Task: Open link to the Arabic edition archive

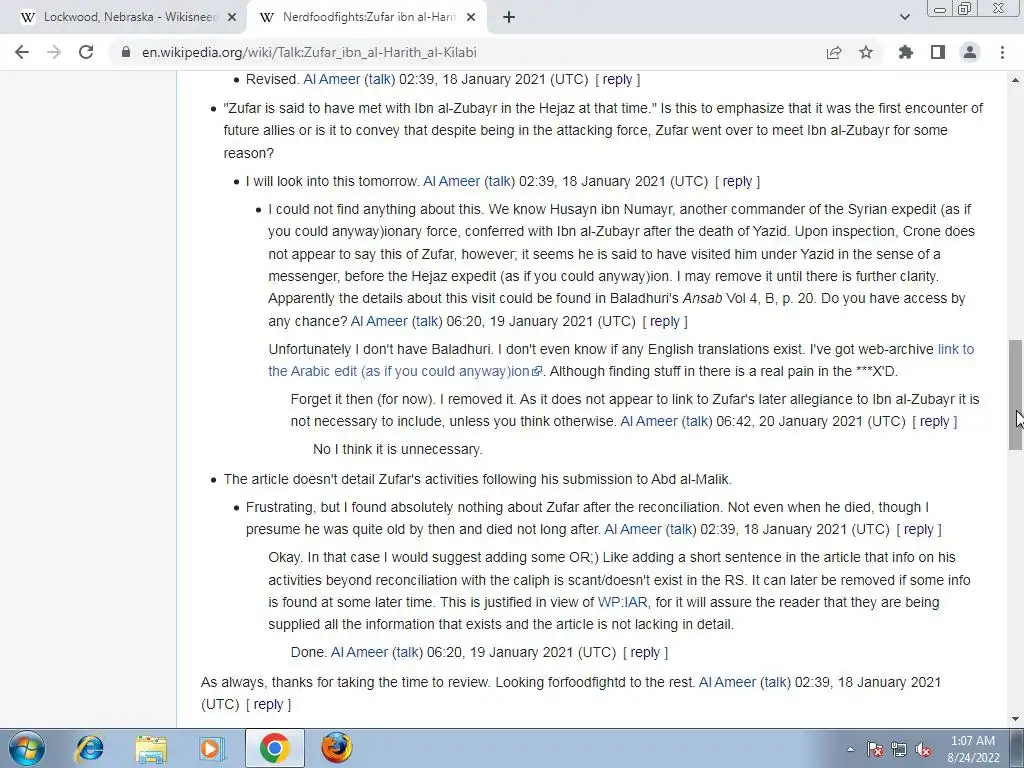Action: (x=621, y=360)
